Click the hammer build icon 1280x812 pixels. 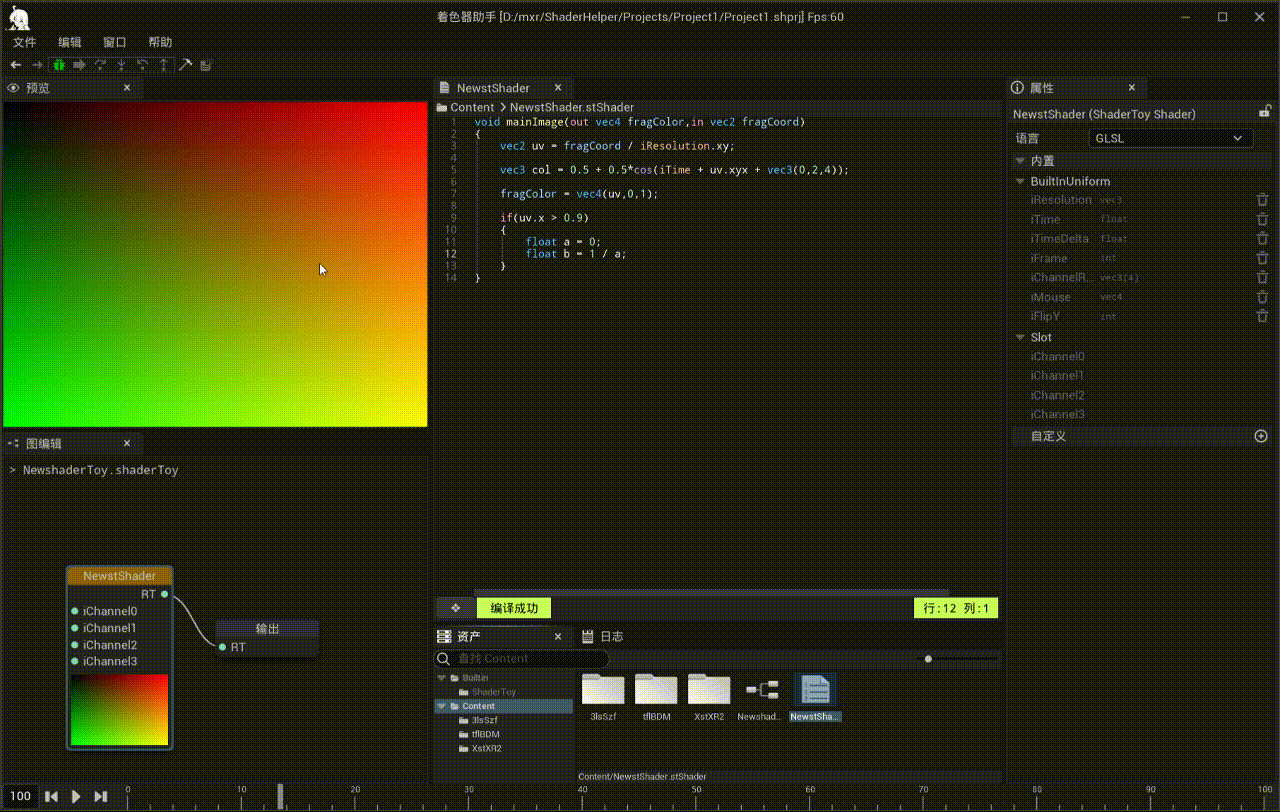pyautogui.click(x=185, y=65)
